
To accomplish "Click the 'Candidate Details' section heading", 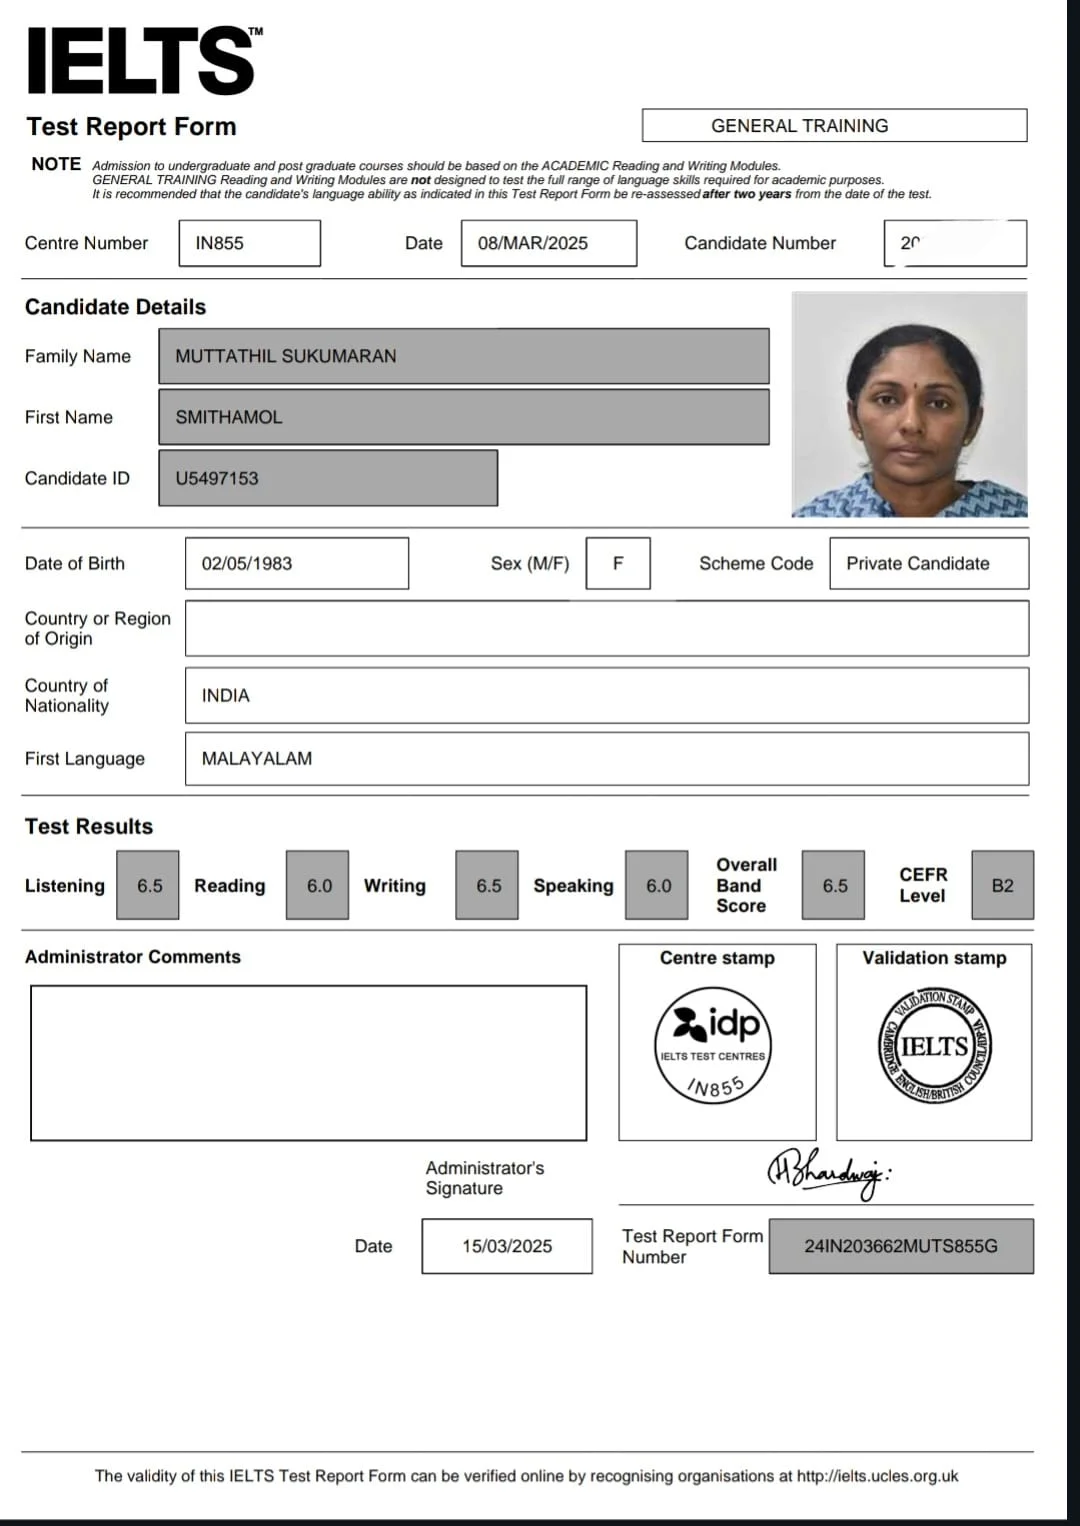I will pos(115,307).
